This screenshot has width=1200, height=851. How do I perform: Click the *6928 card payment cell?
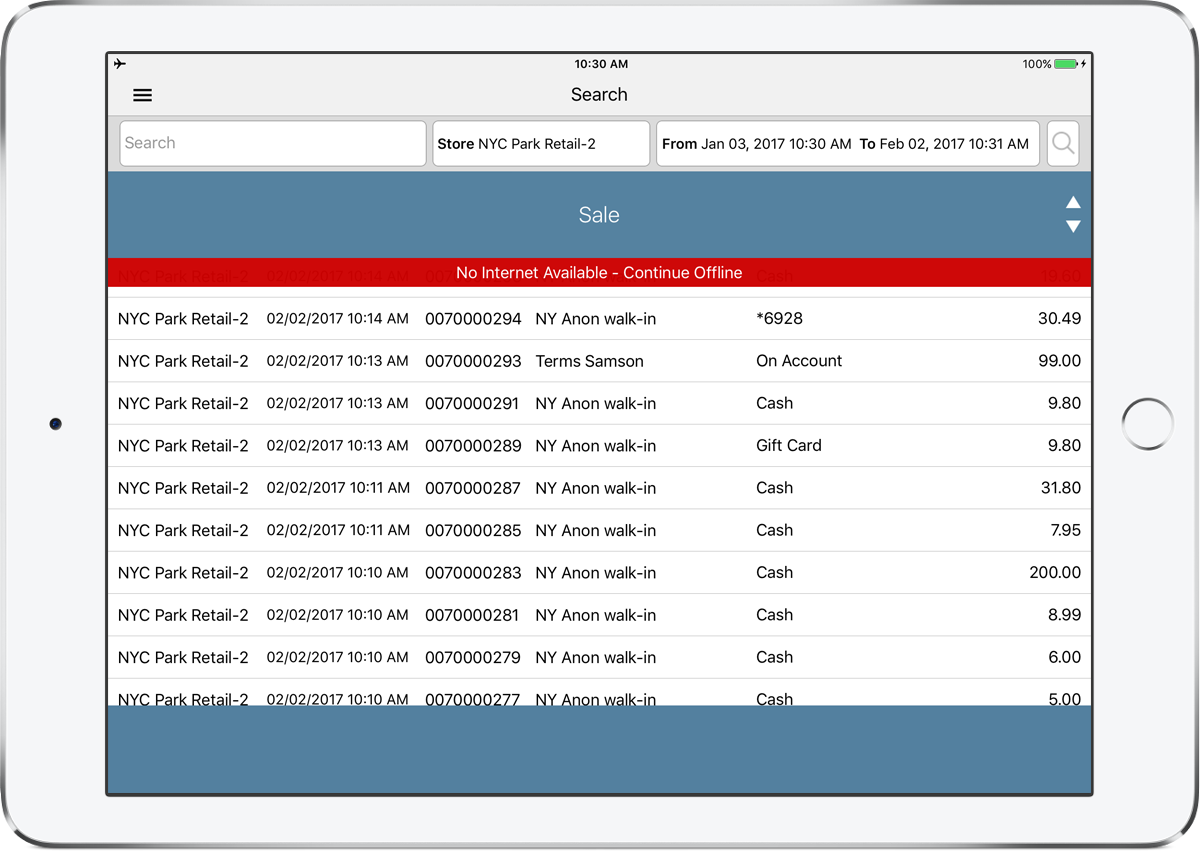(780, 319)
